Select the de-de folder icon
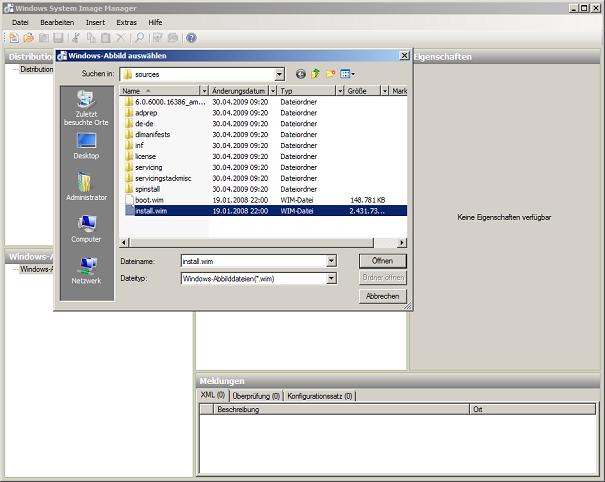605x482 pixels. 129,123
